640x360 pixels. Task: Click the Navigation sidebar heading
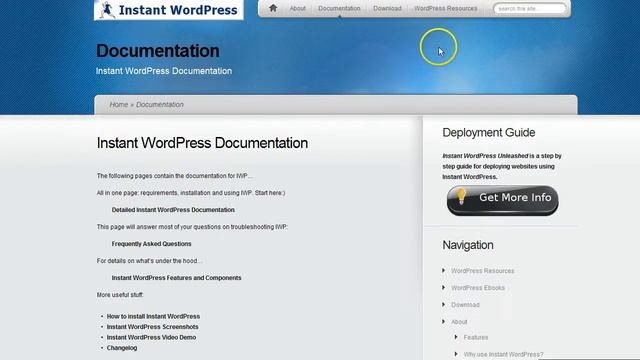coord(468,245)
